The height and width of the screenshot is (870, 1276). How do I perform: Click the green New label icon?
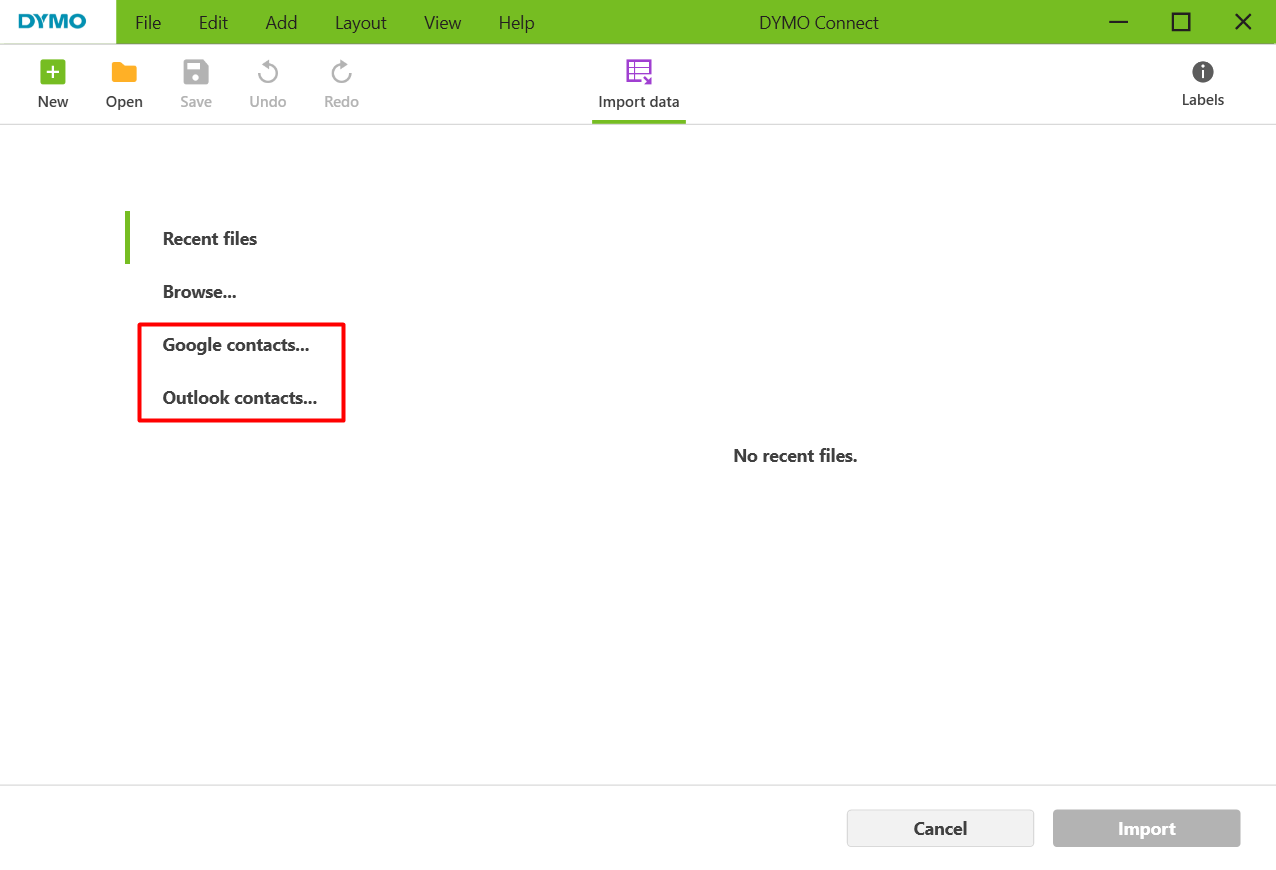pos(53,73)
